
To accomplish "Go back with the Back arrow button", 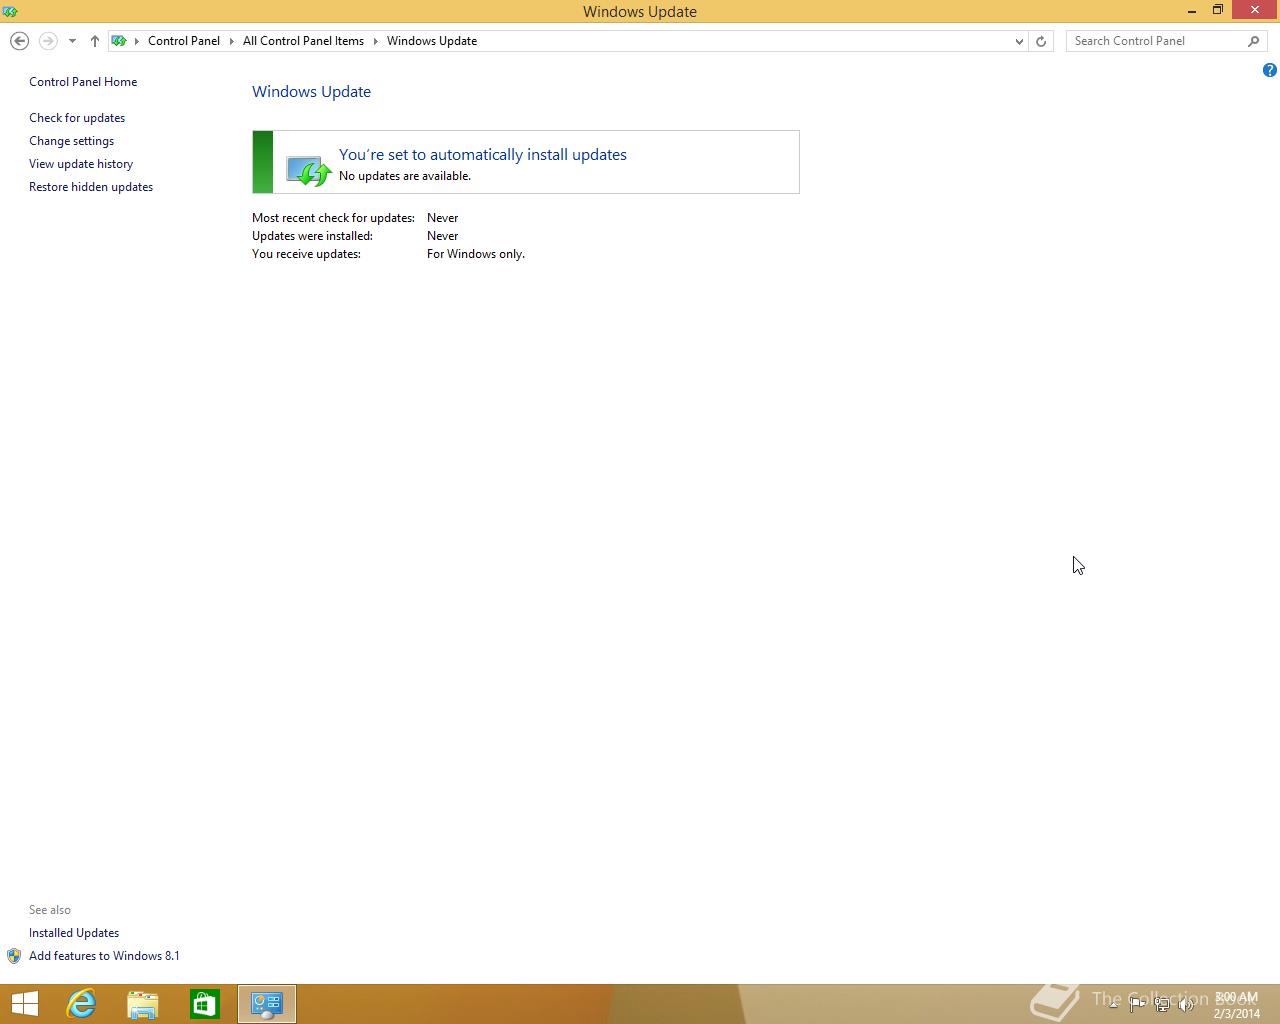I will coord(19,41).
